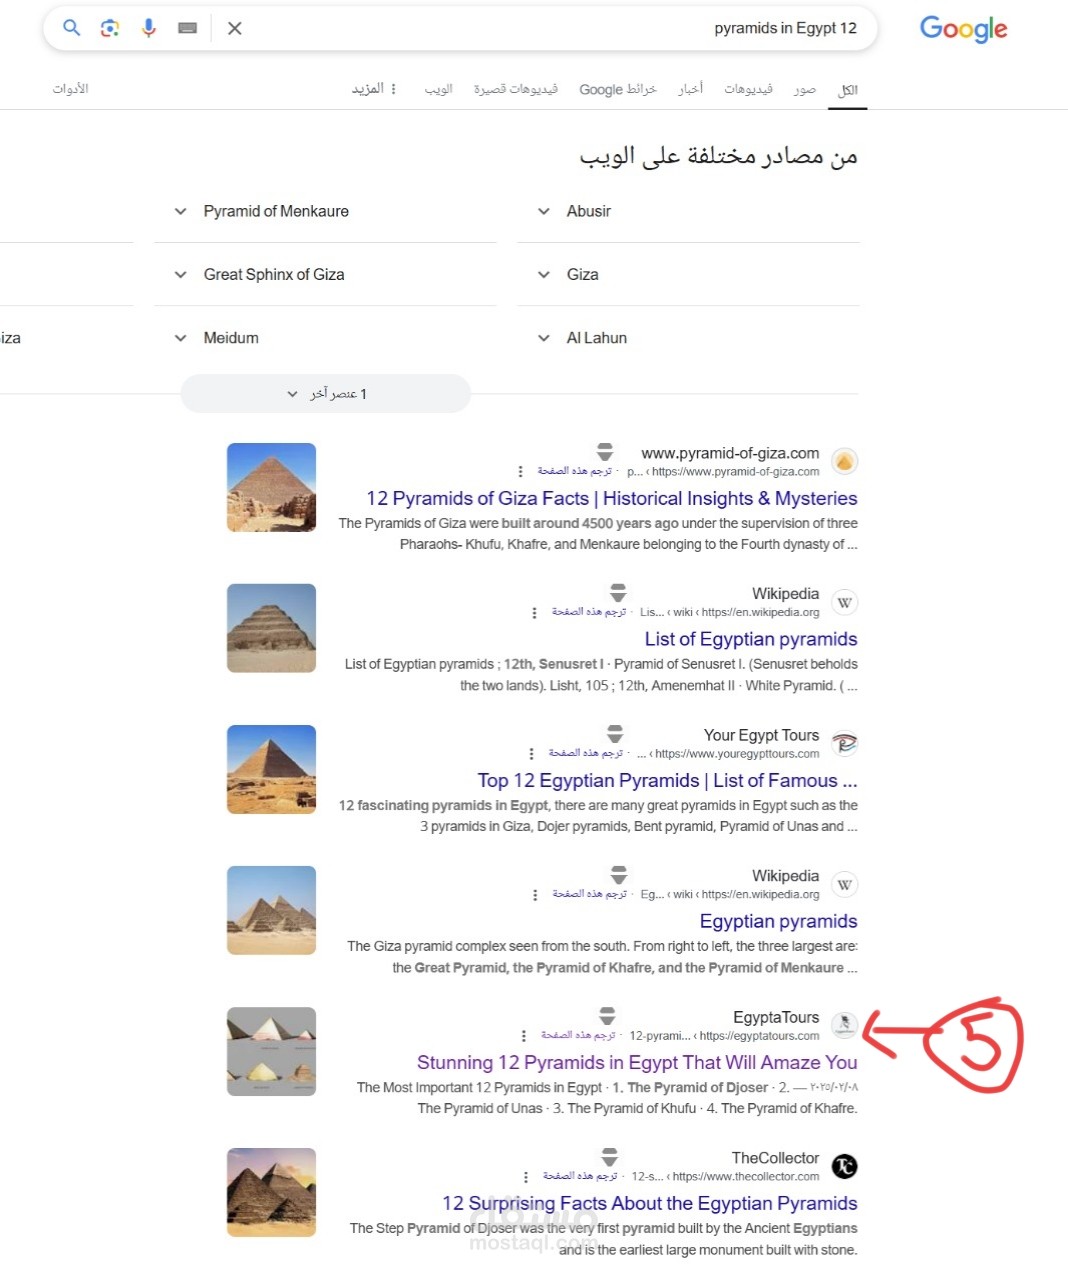Click the magnifier search icon
This screenshot has height=1280, width=1068.
(x=71, y=28)
